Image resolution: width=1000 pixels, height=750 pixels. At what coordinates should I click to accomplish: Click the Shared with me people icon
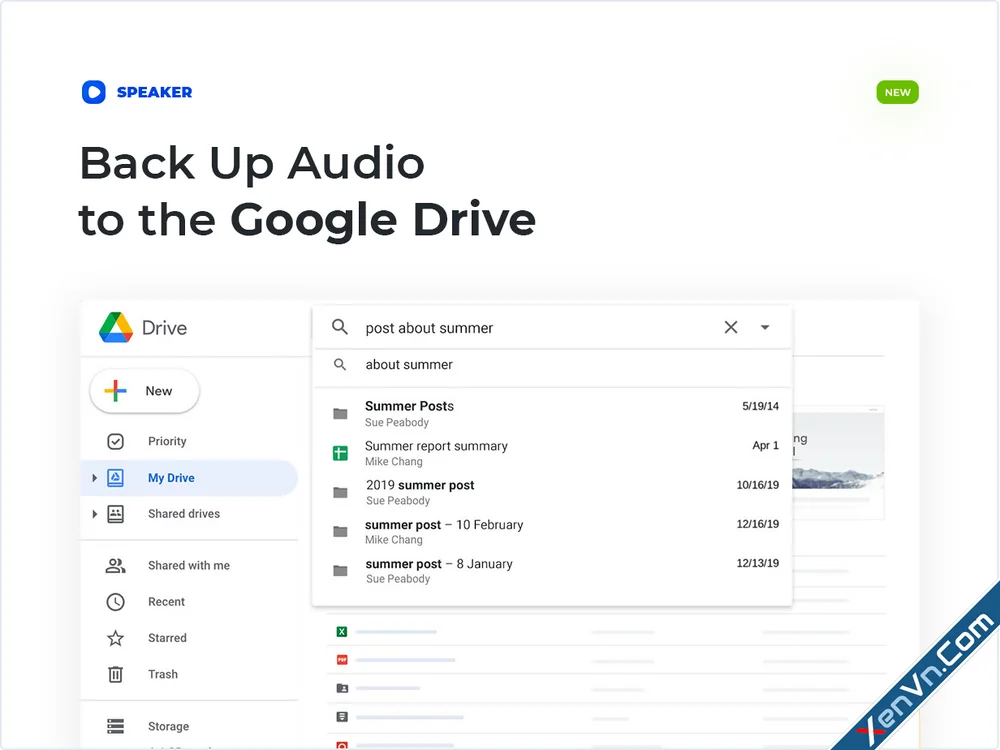115,566
